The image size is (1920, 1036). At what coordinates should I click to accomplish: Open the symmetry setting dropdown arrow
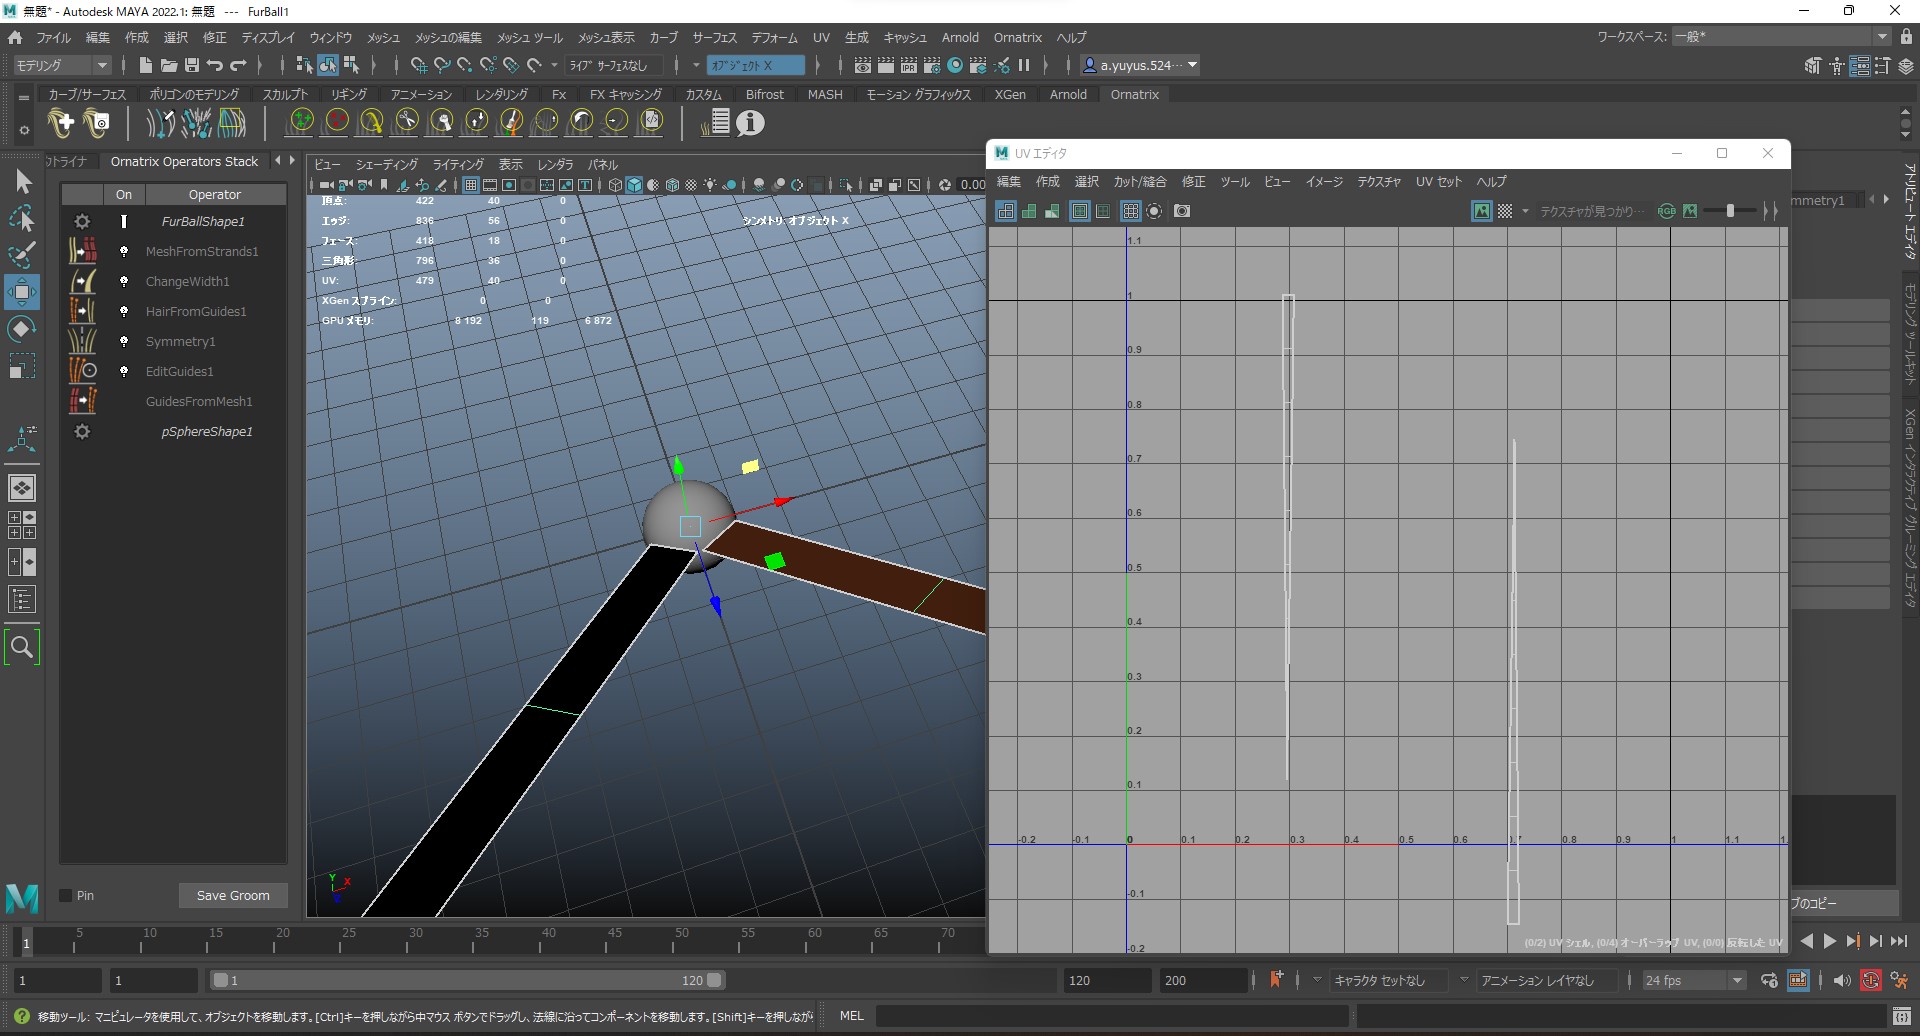coord(696,65)
